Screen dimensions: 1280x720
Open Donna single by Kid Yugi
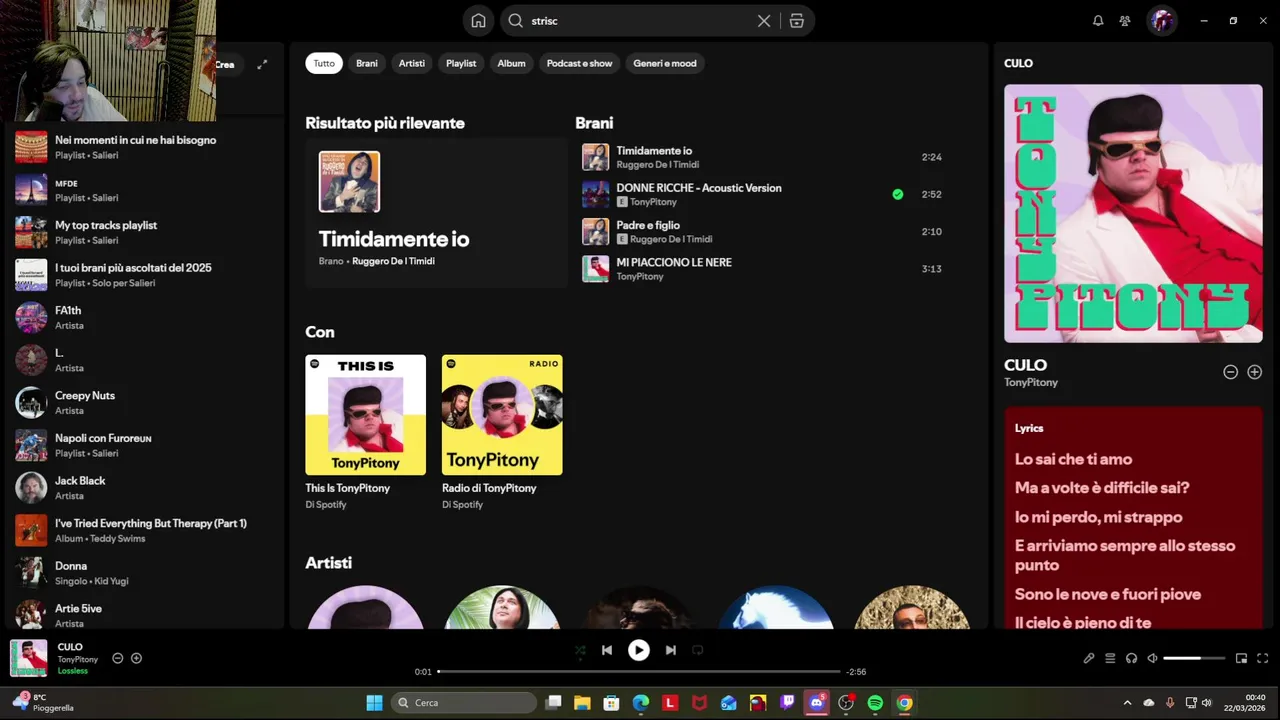(x=145, y=572)
